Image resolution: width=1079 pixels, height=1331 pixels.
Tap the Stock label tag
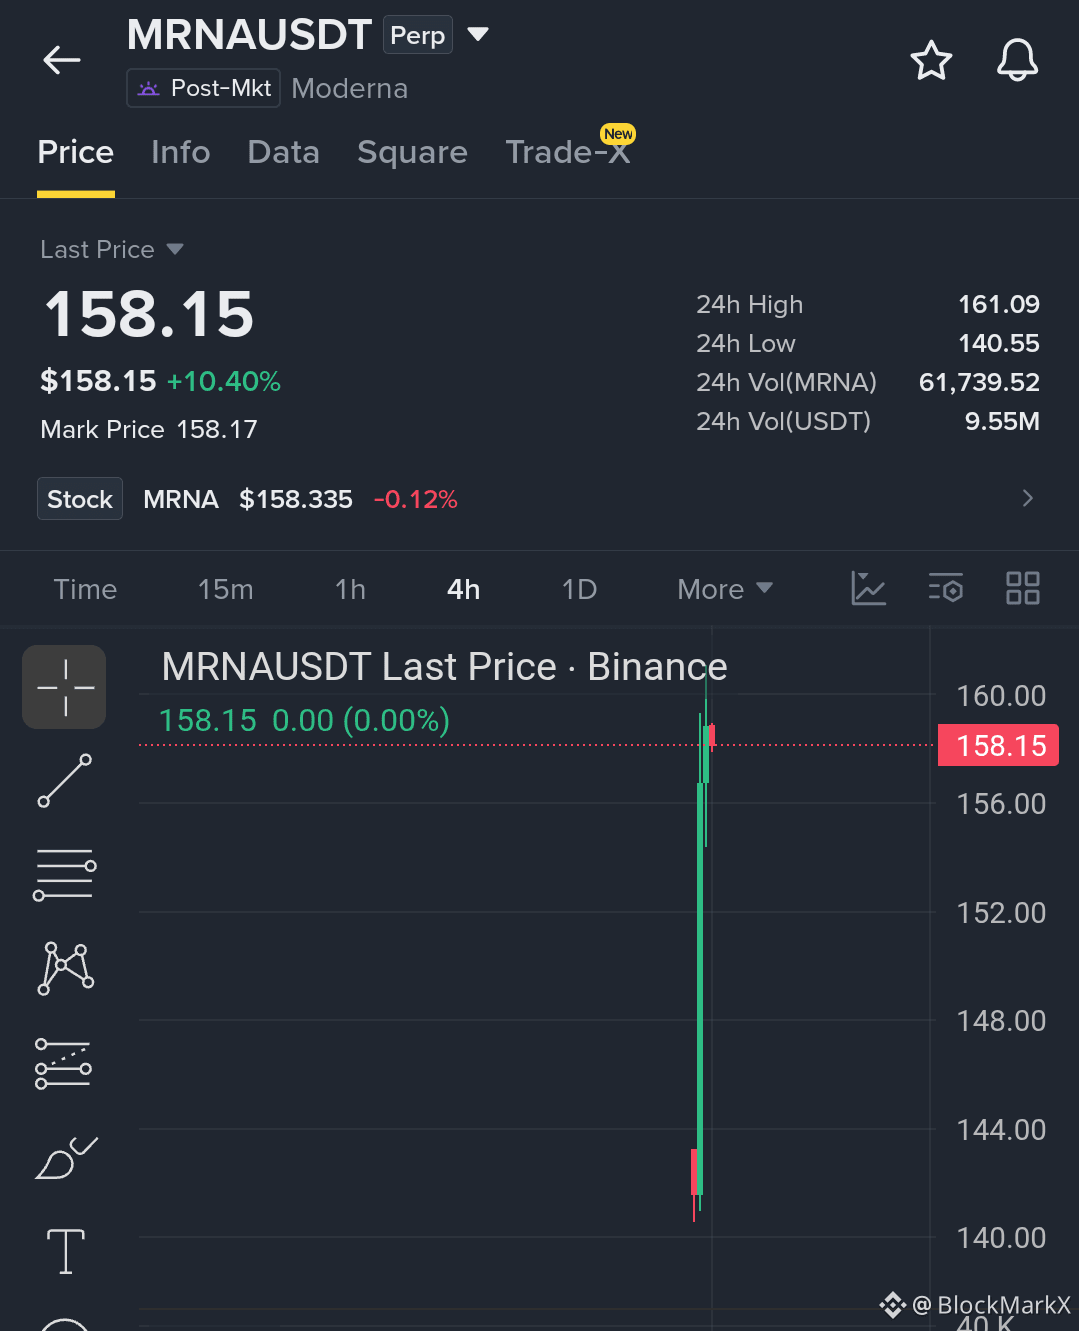tap(80, 499)
